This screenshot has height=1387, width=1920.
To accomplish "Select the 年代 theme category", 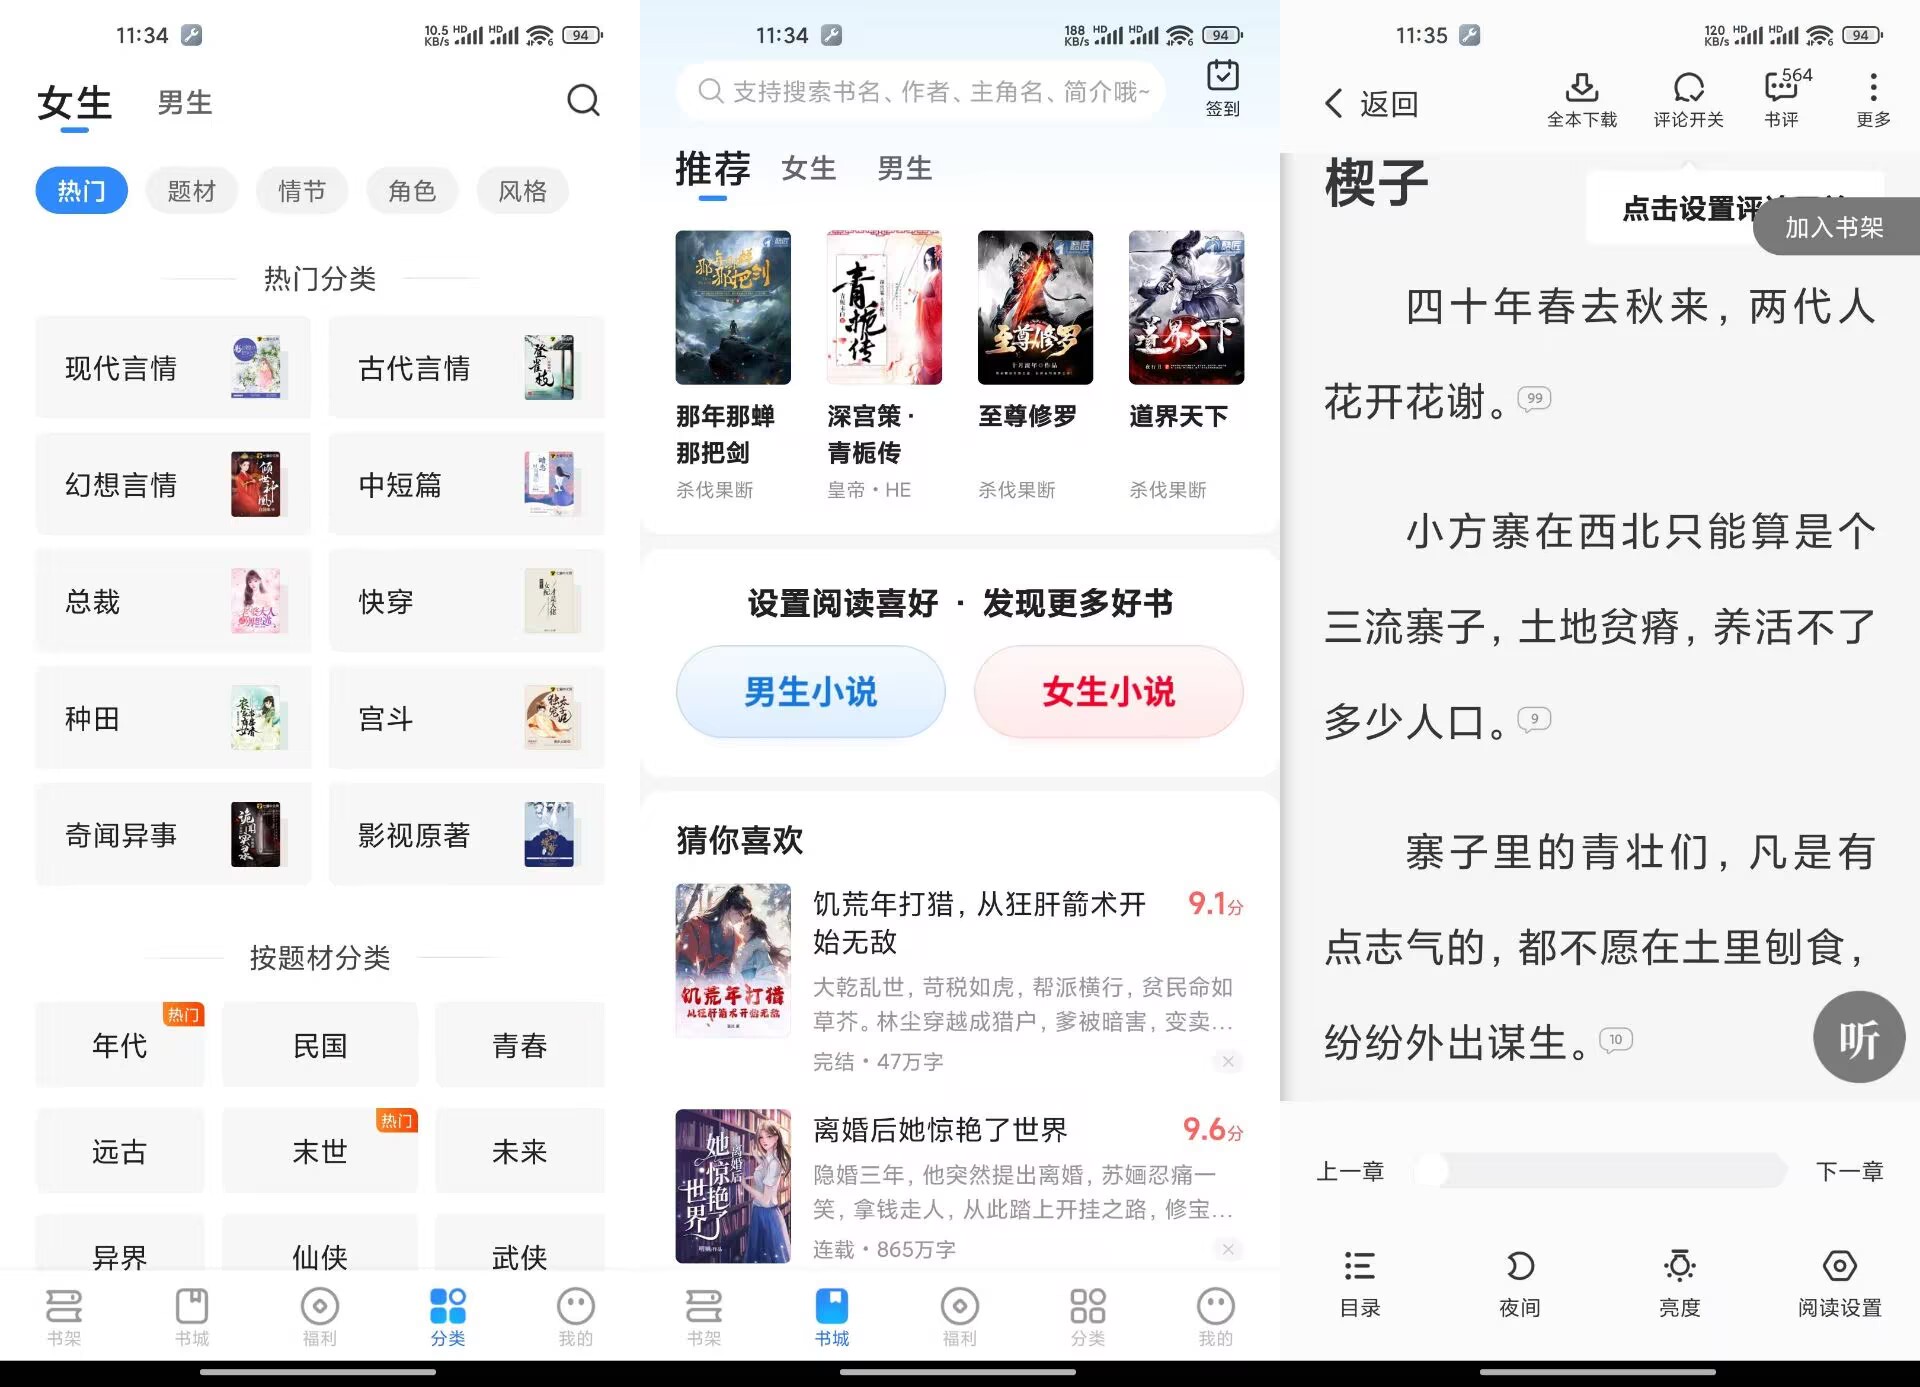I will pyautogui.click(x=120, y=1045).
